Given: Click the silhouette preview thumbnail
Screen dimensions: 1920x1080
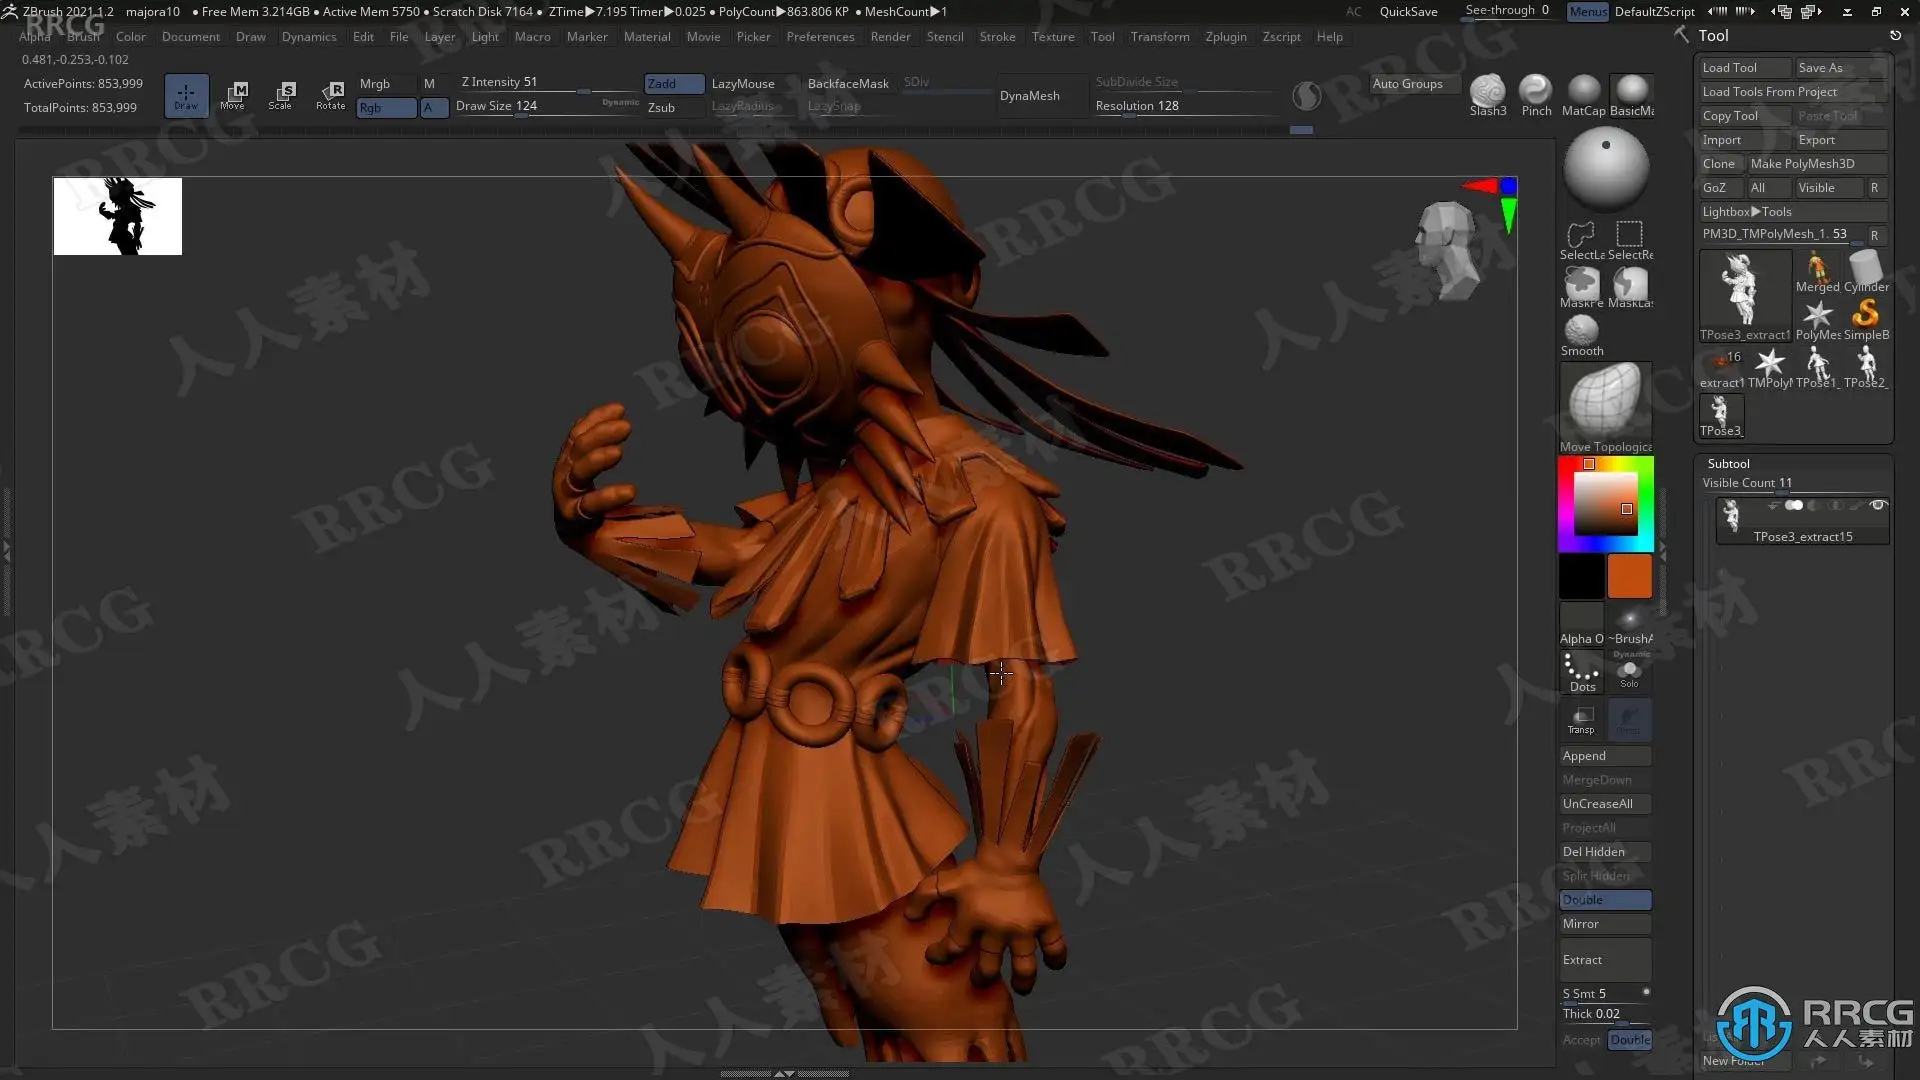Looking at the screenshot, I should [118, 217].
